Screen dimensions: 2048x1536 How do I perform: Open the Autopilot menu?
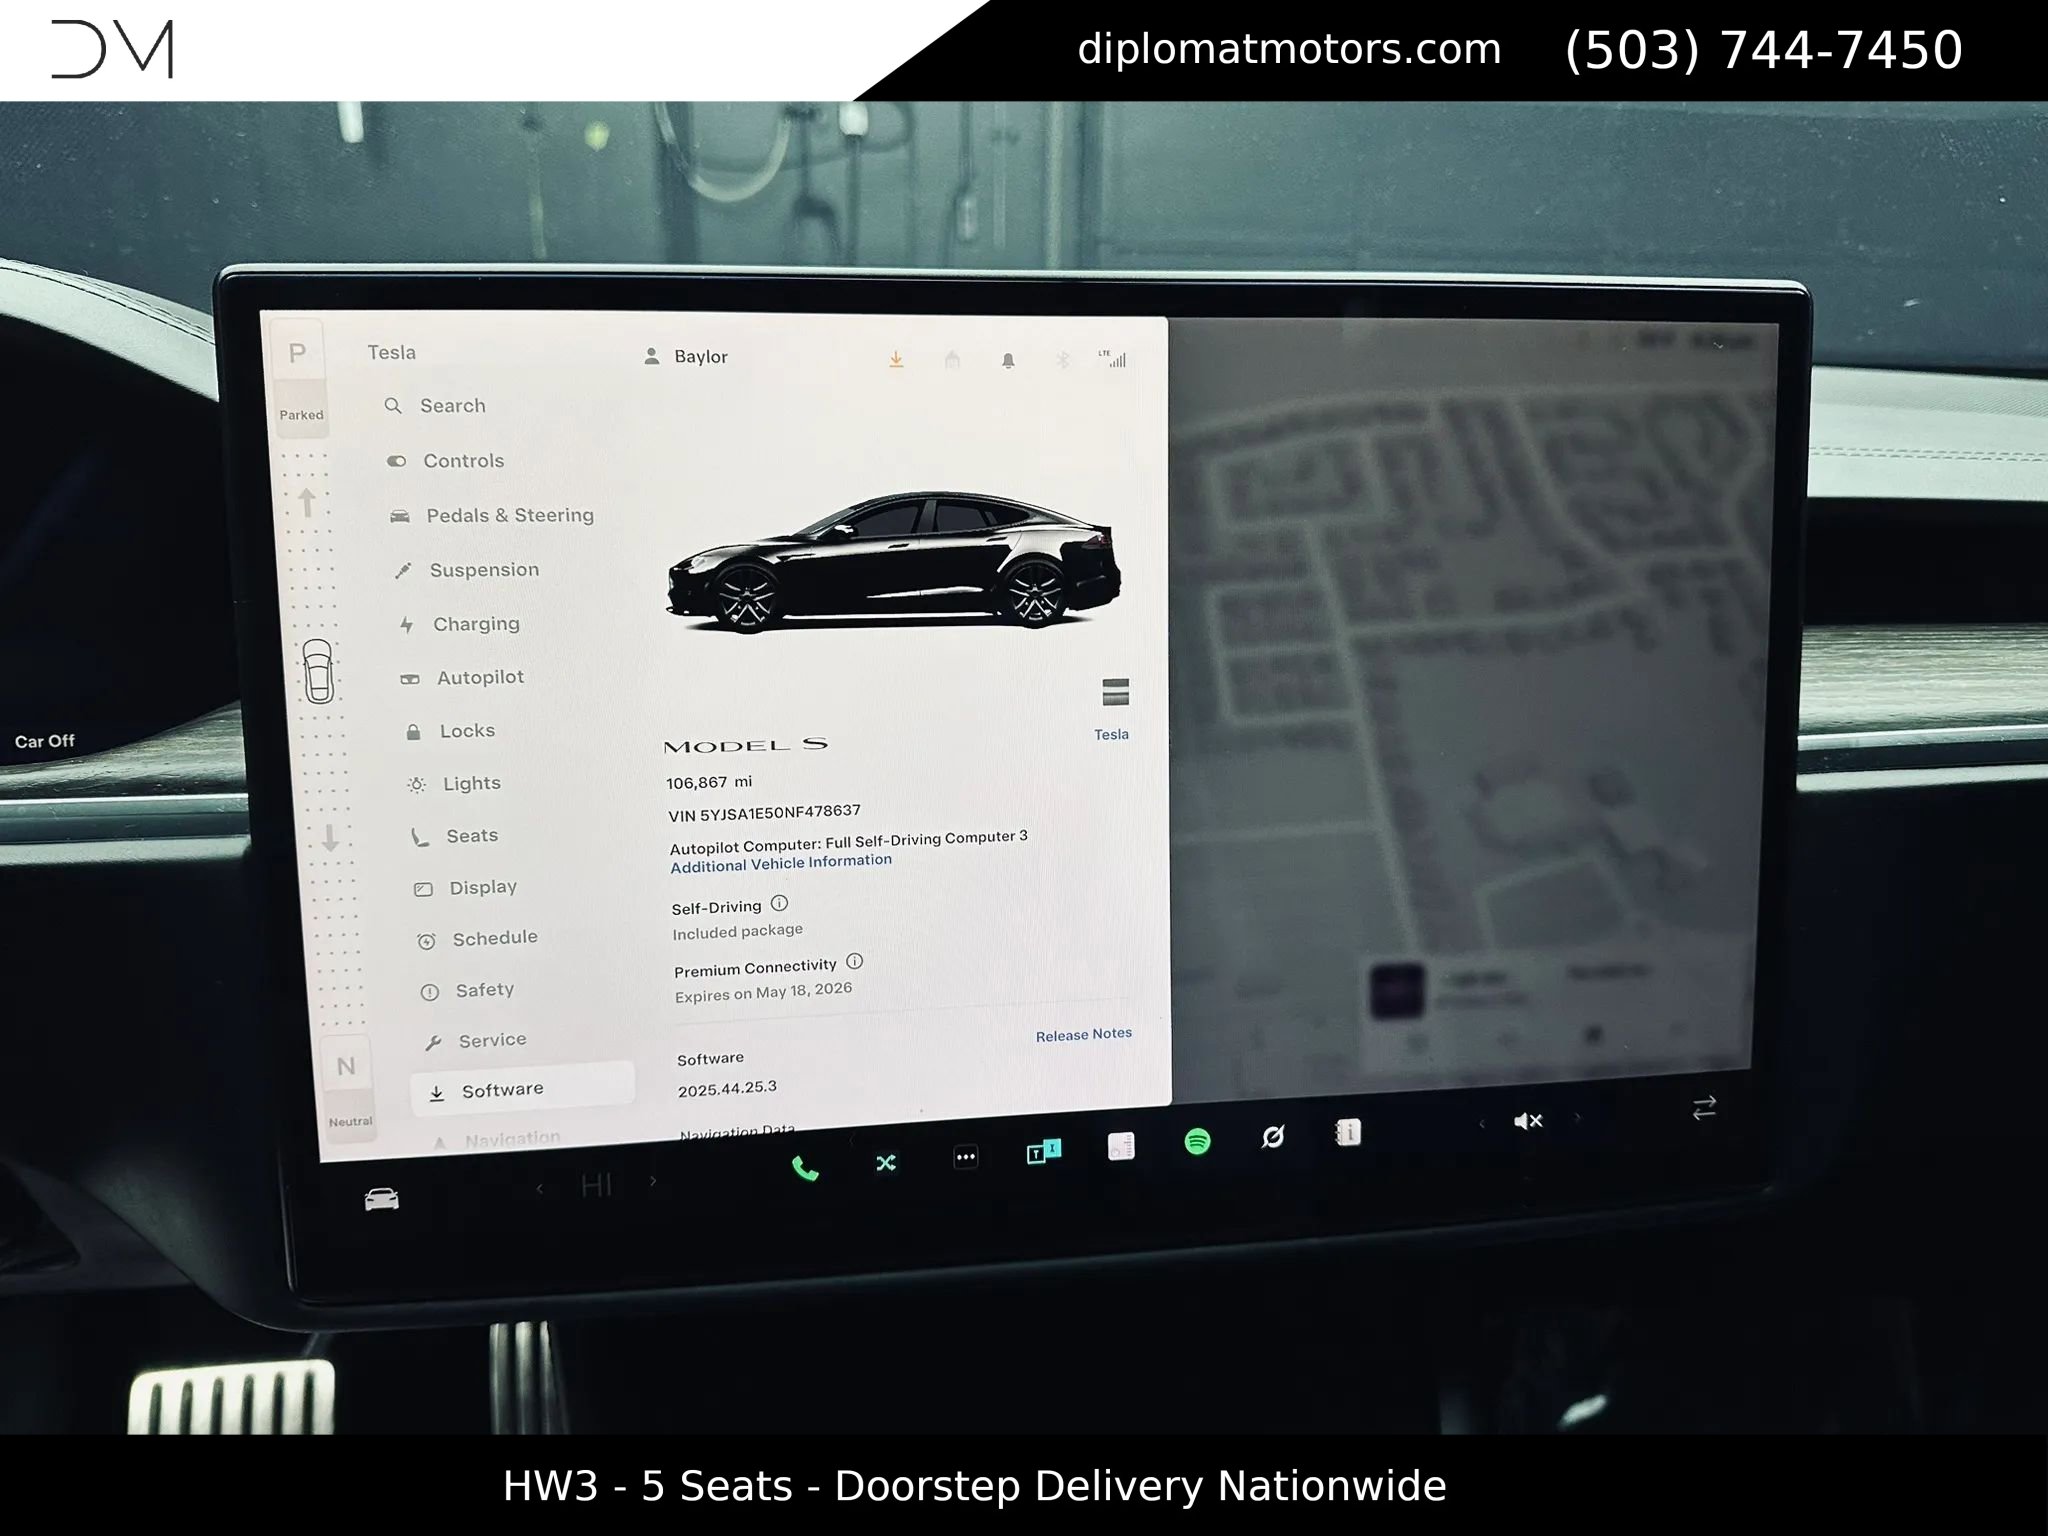tap(463, 678)
